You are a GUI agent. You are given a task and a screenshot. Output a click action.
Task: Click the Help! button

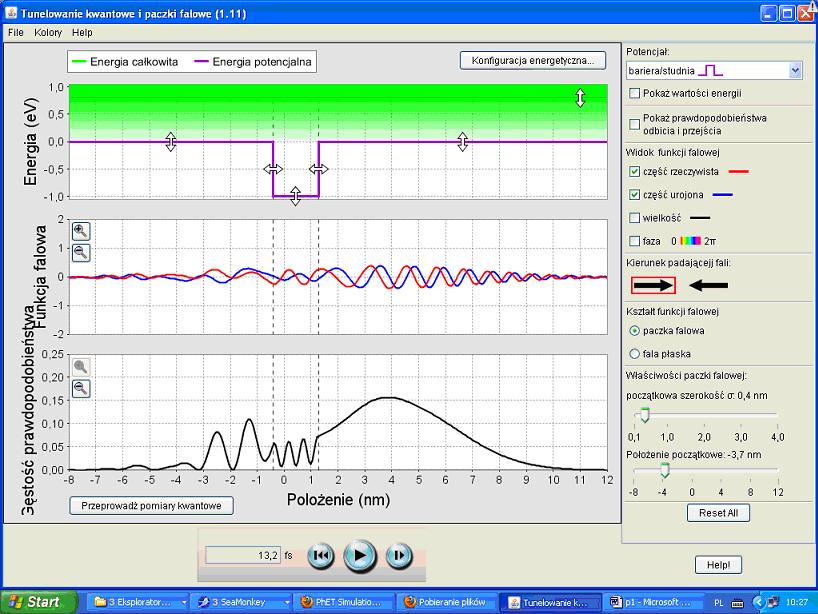pos(718,564)
